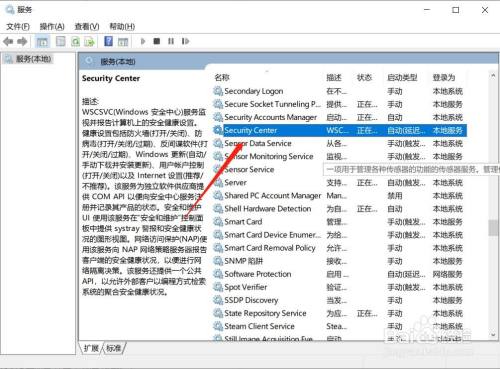Screen dimensions: 500x369
Task: Select Shared PC Account Manager service
Action: (340, 196)
